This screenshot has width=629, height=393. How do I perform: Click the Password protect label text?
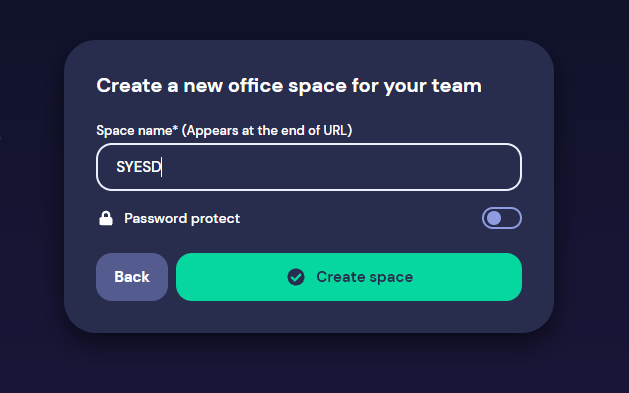(182, 219)
